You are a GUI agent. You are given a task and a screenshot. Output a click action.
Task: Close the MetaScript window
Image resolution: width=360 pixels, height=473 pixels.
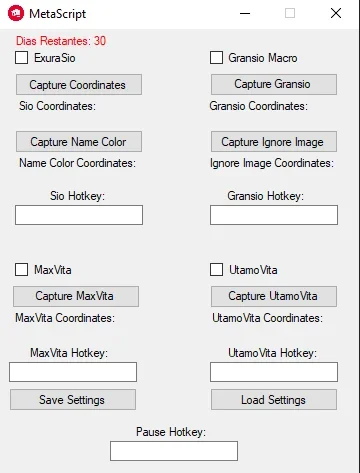(336, 13)
